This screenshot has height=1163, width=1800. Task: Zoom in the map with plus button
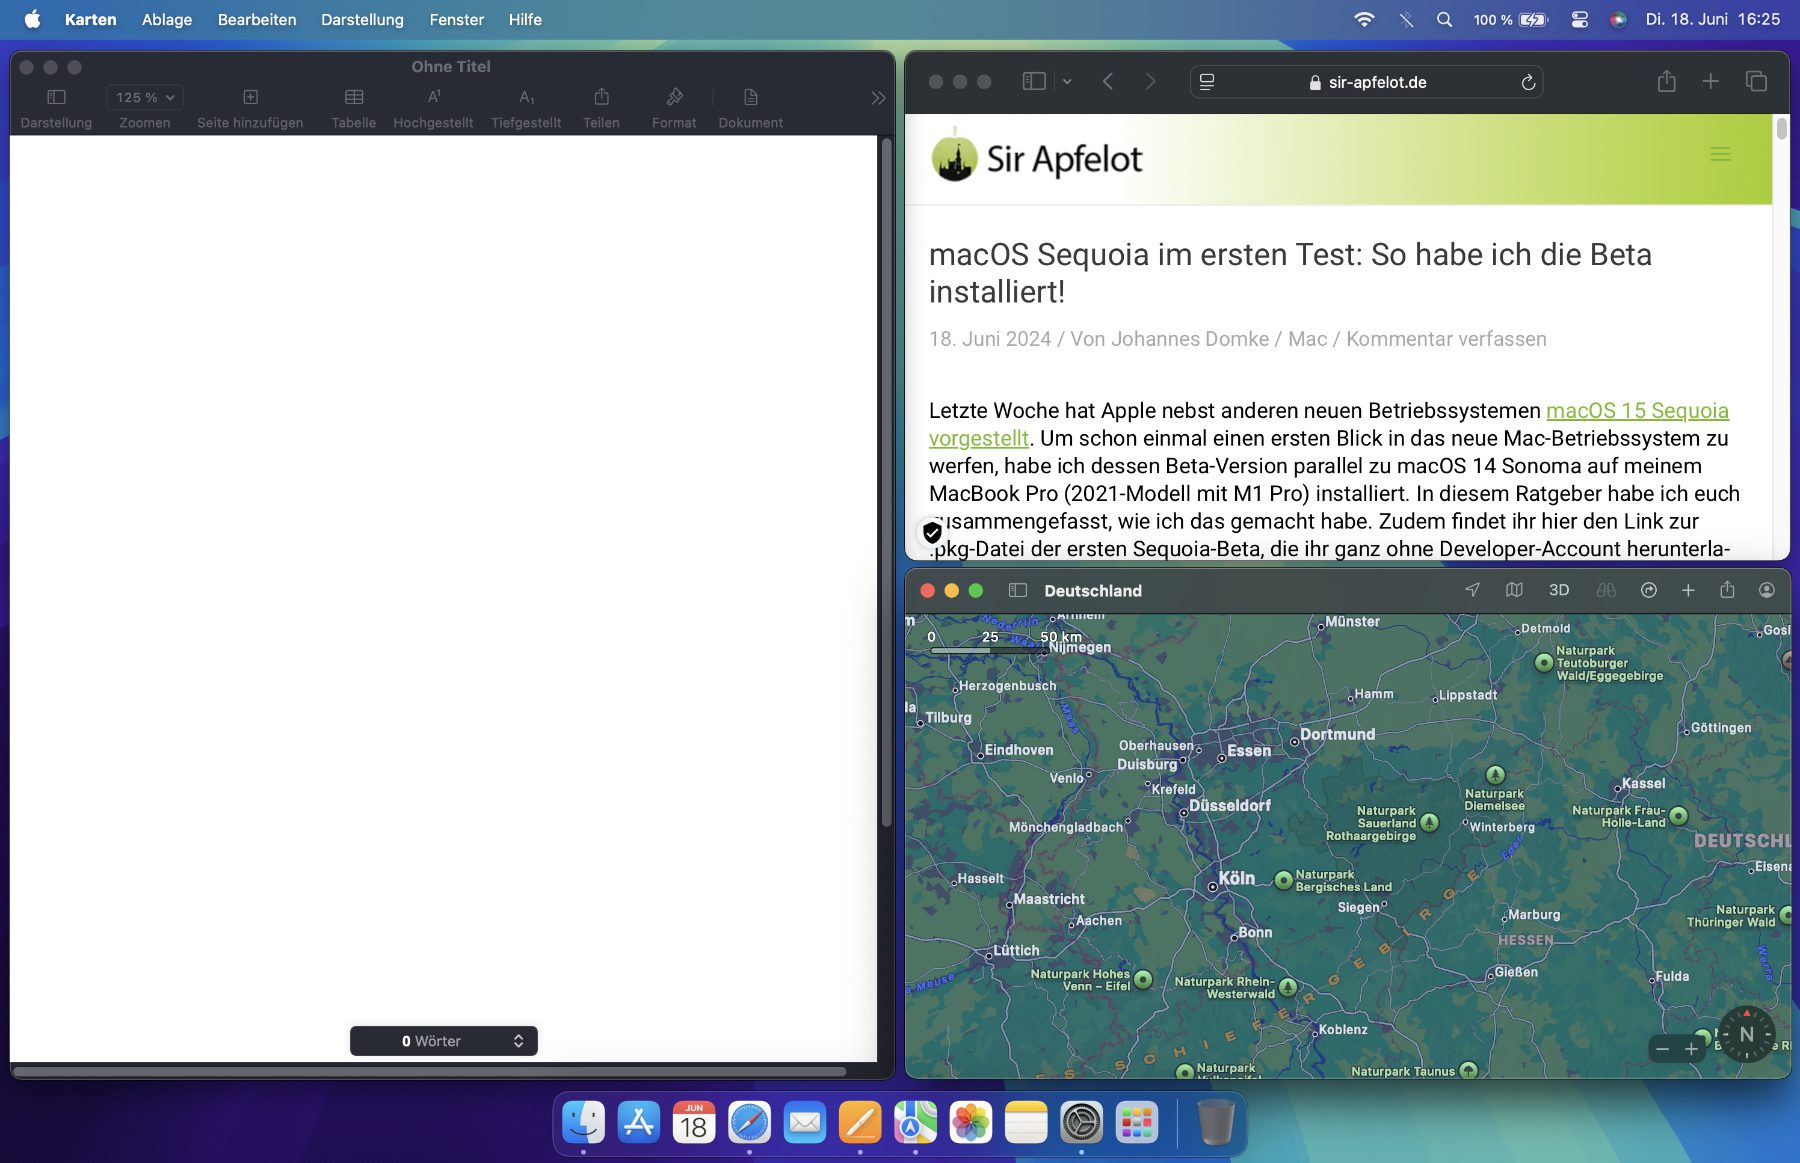point(1691,1049)
